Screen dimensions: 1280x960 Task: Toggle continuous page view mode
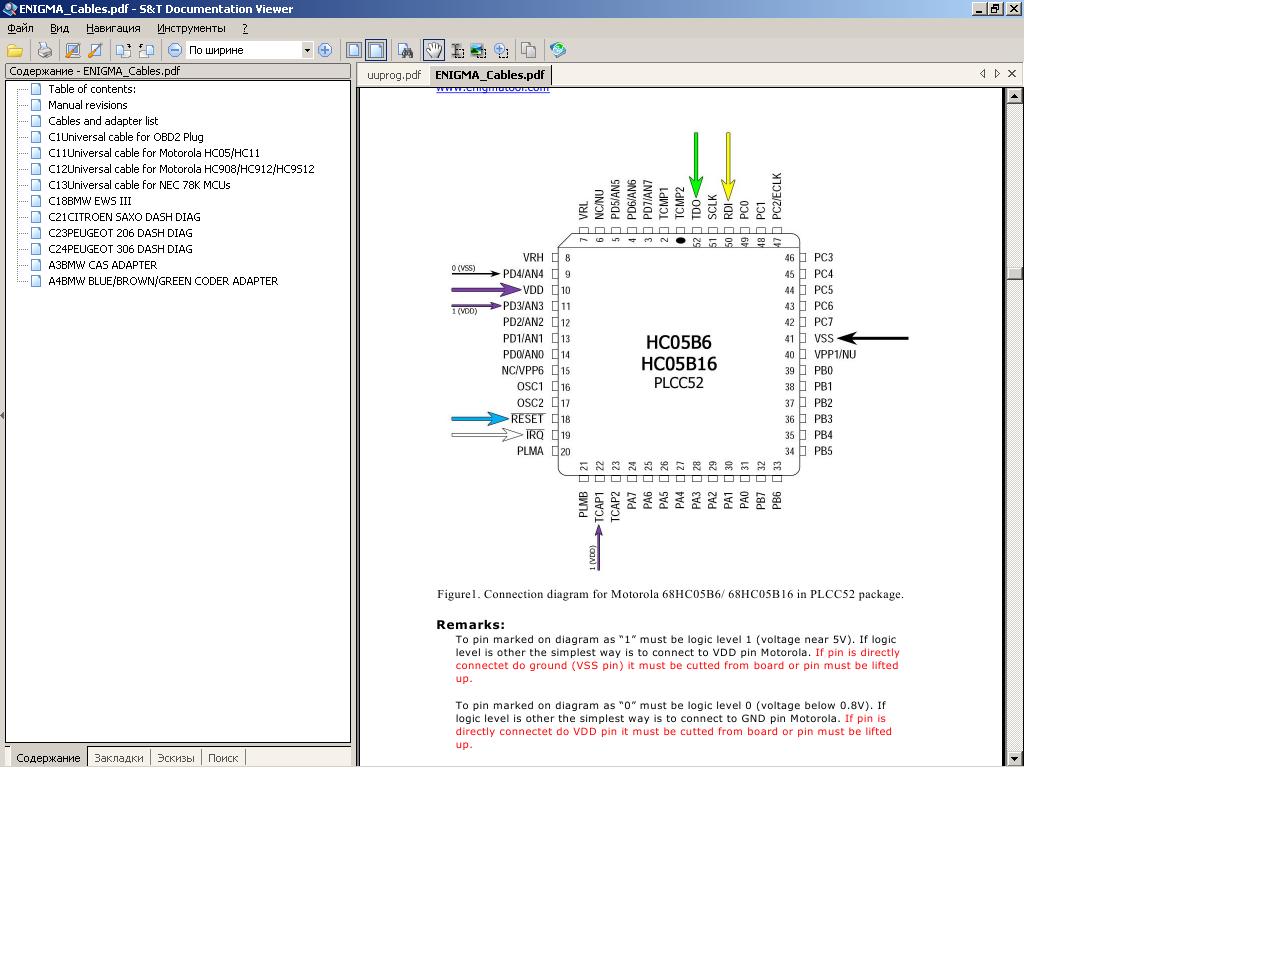point(376,50)
